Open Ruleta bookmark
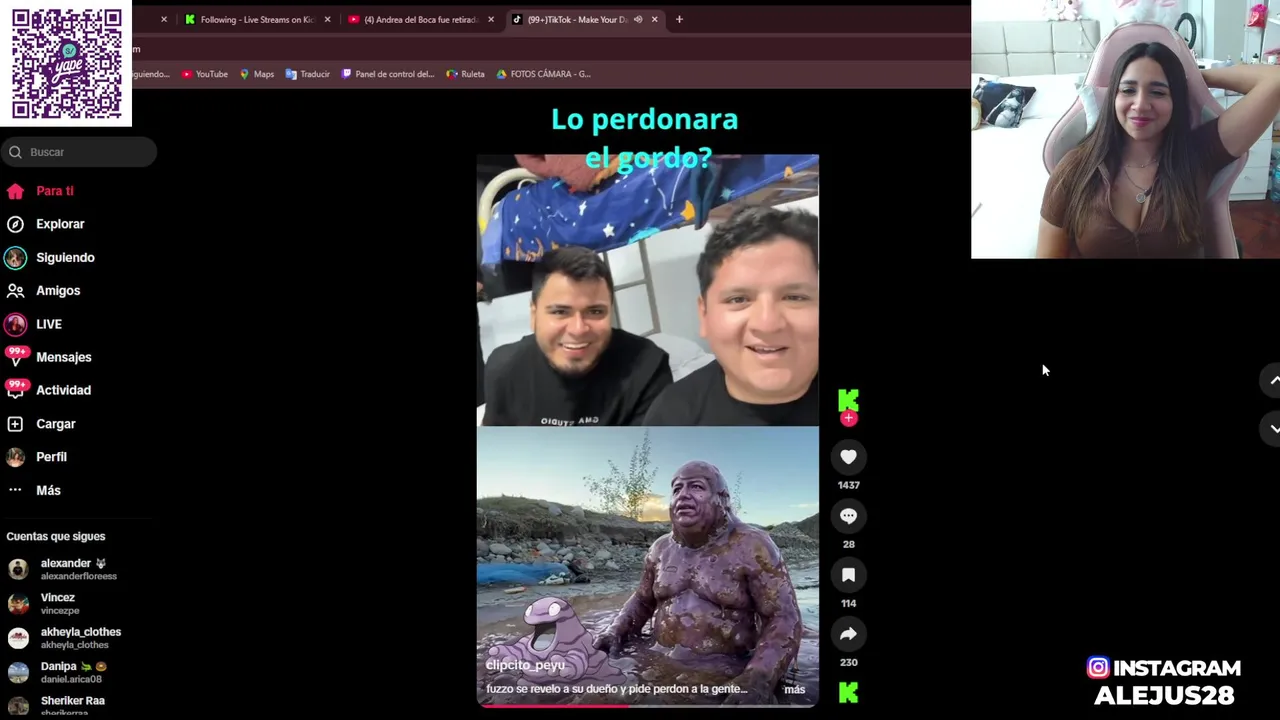 [466, 74]
